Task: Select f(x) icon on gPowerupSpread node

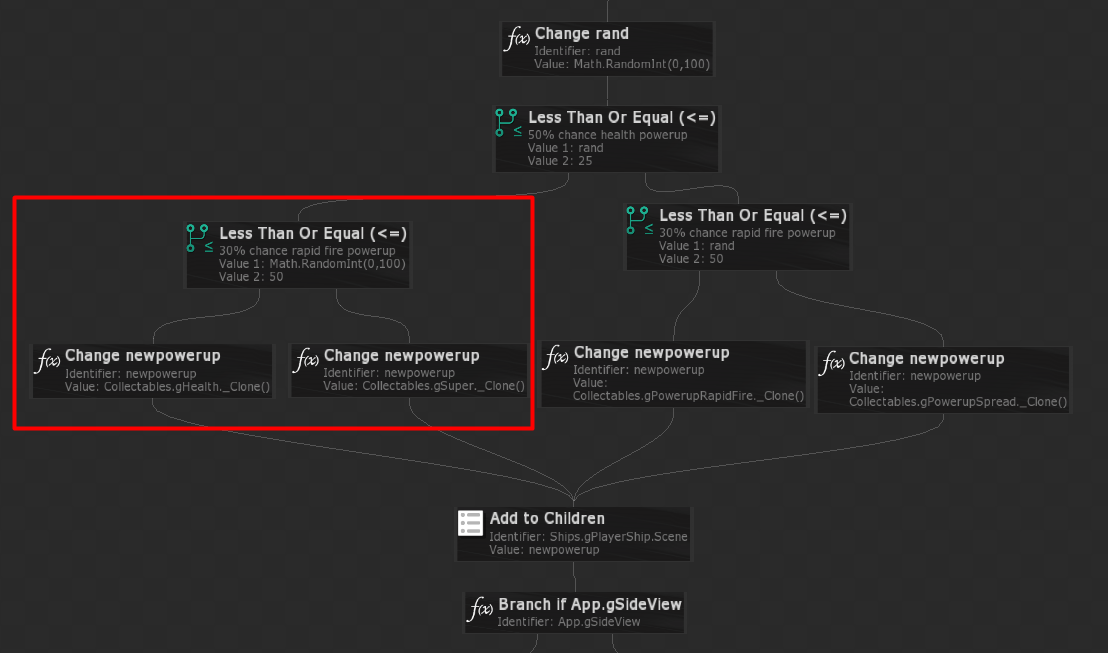Action: (832, 363)
